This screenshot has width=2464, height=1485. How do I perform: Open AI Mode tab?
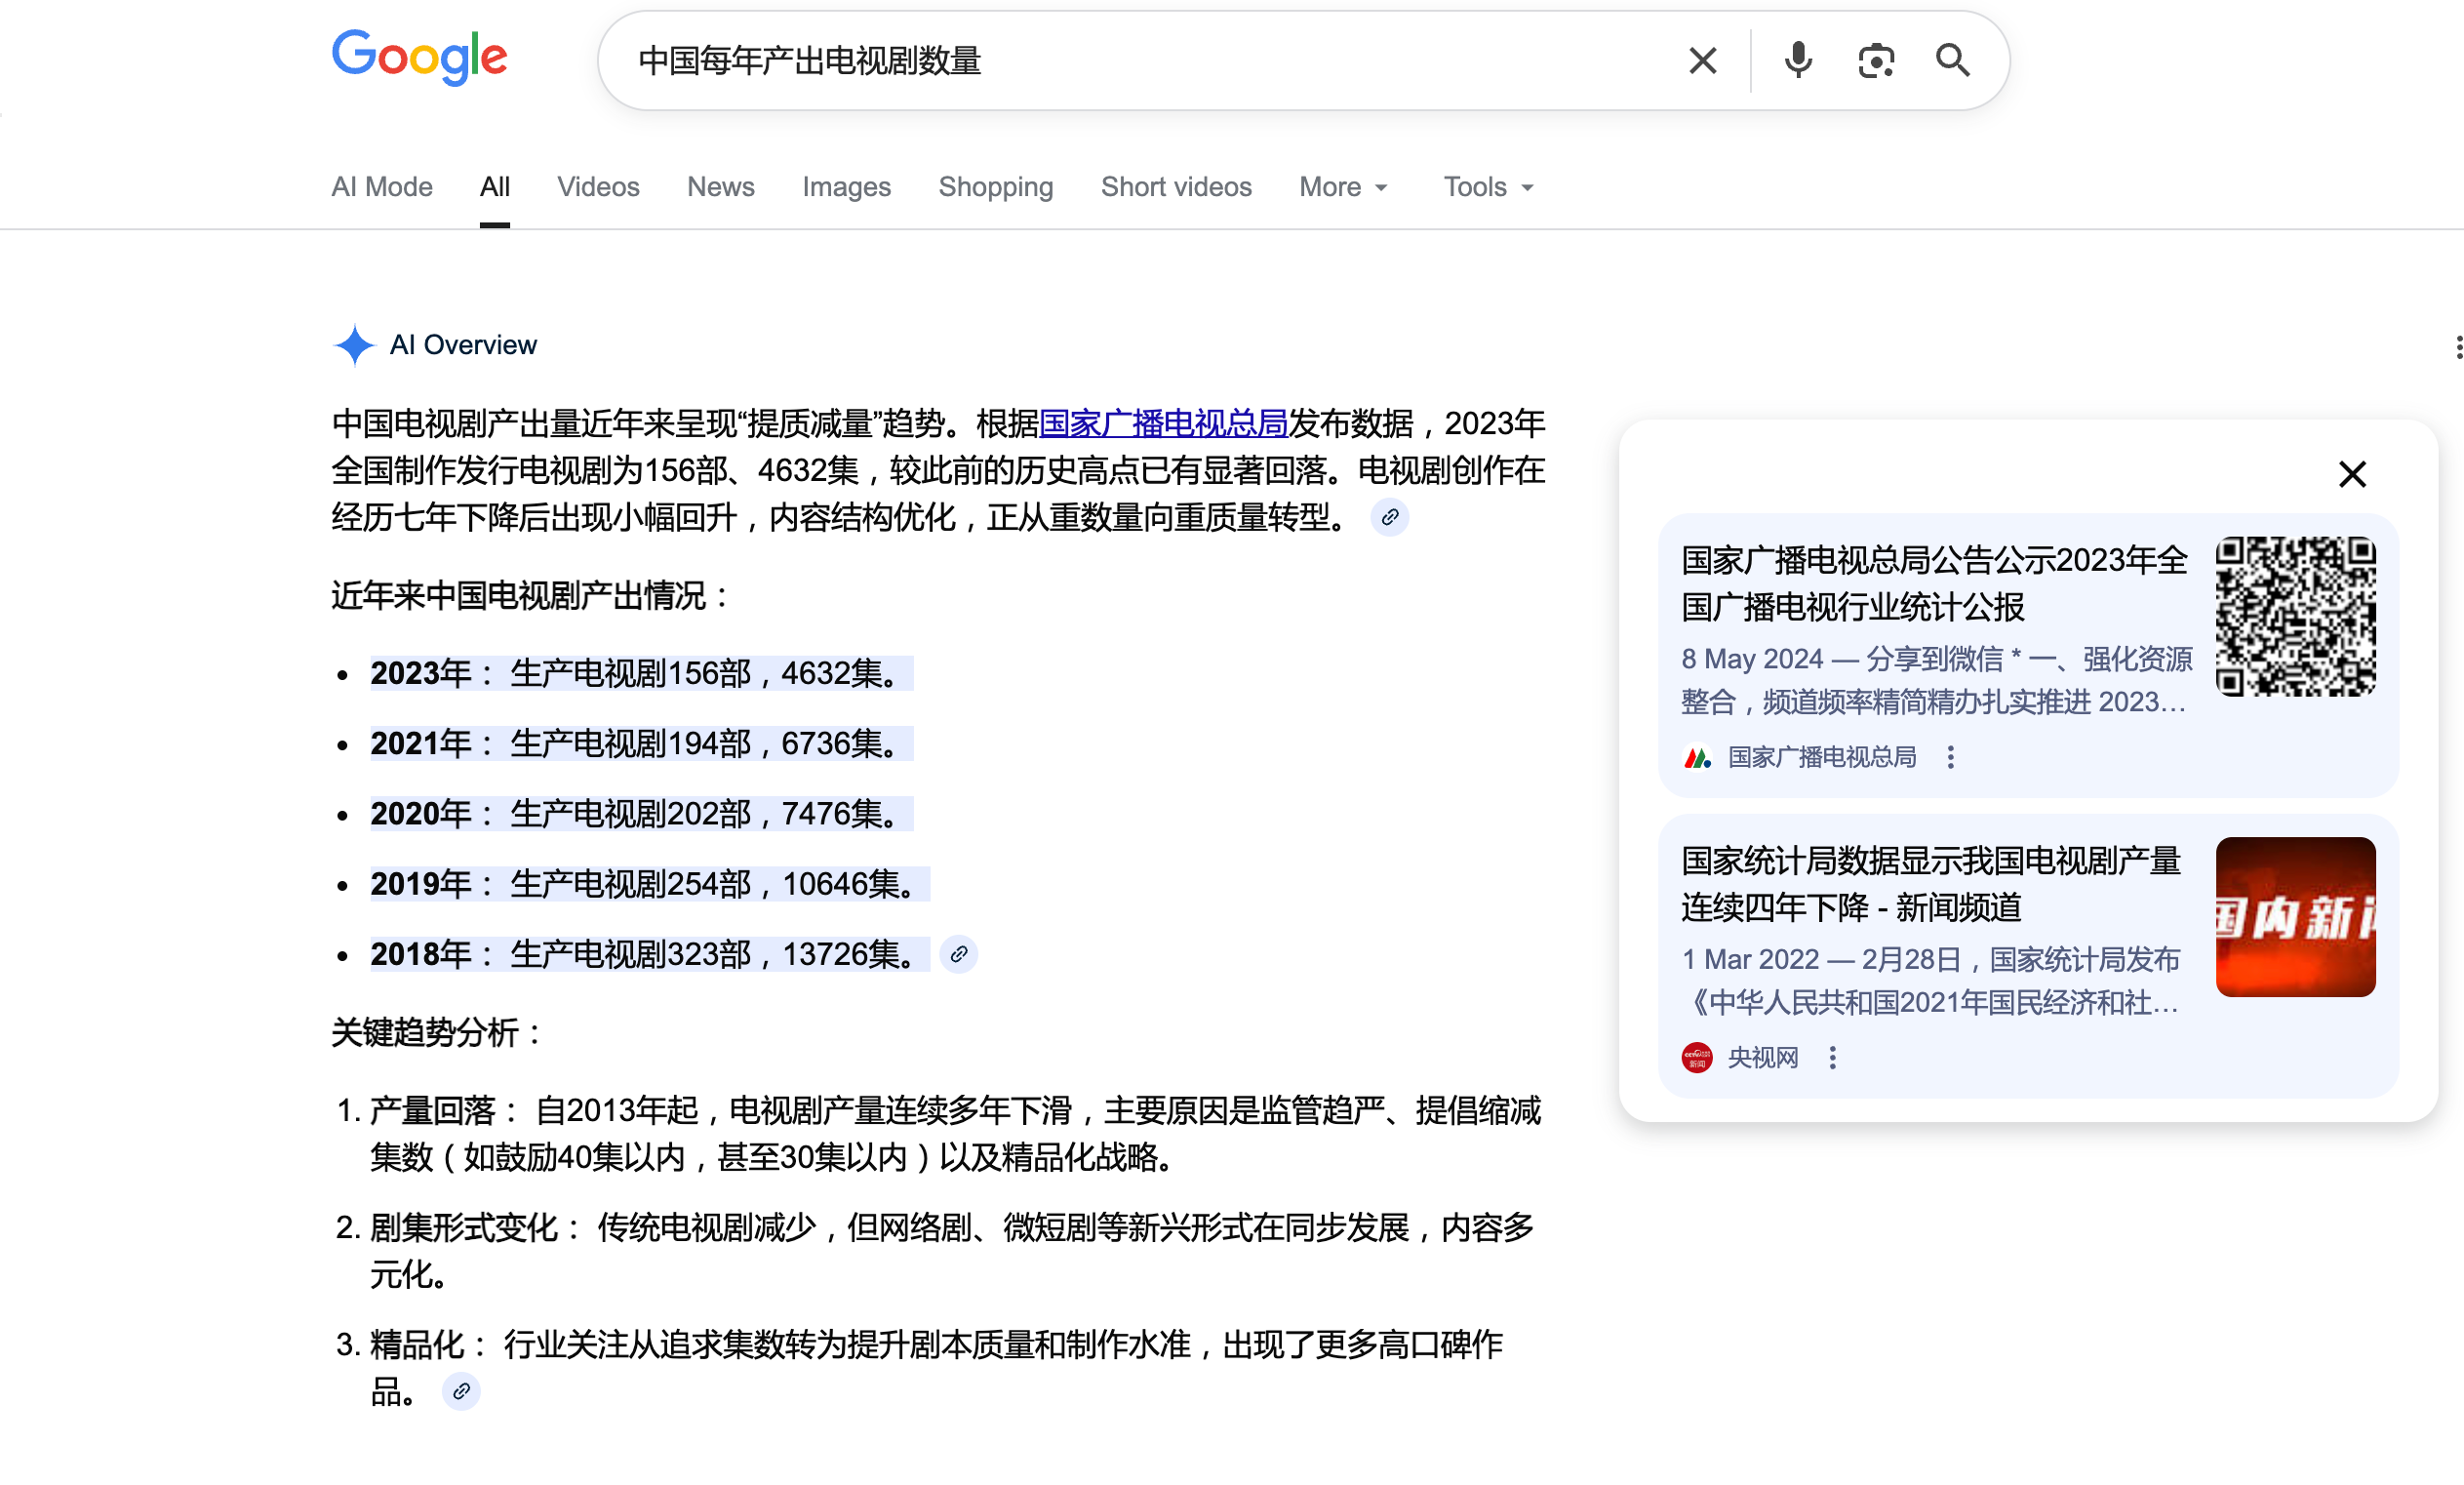point(382,187)
